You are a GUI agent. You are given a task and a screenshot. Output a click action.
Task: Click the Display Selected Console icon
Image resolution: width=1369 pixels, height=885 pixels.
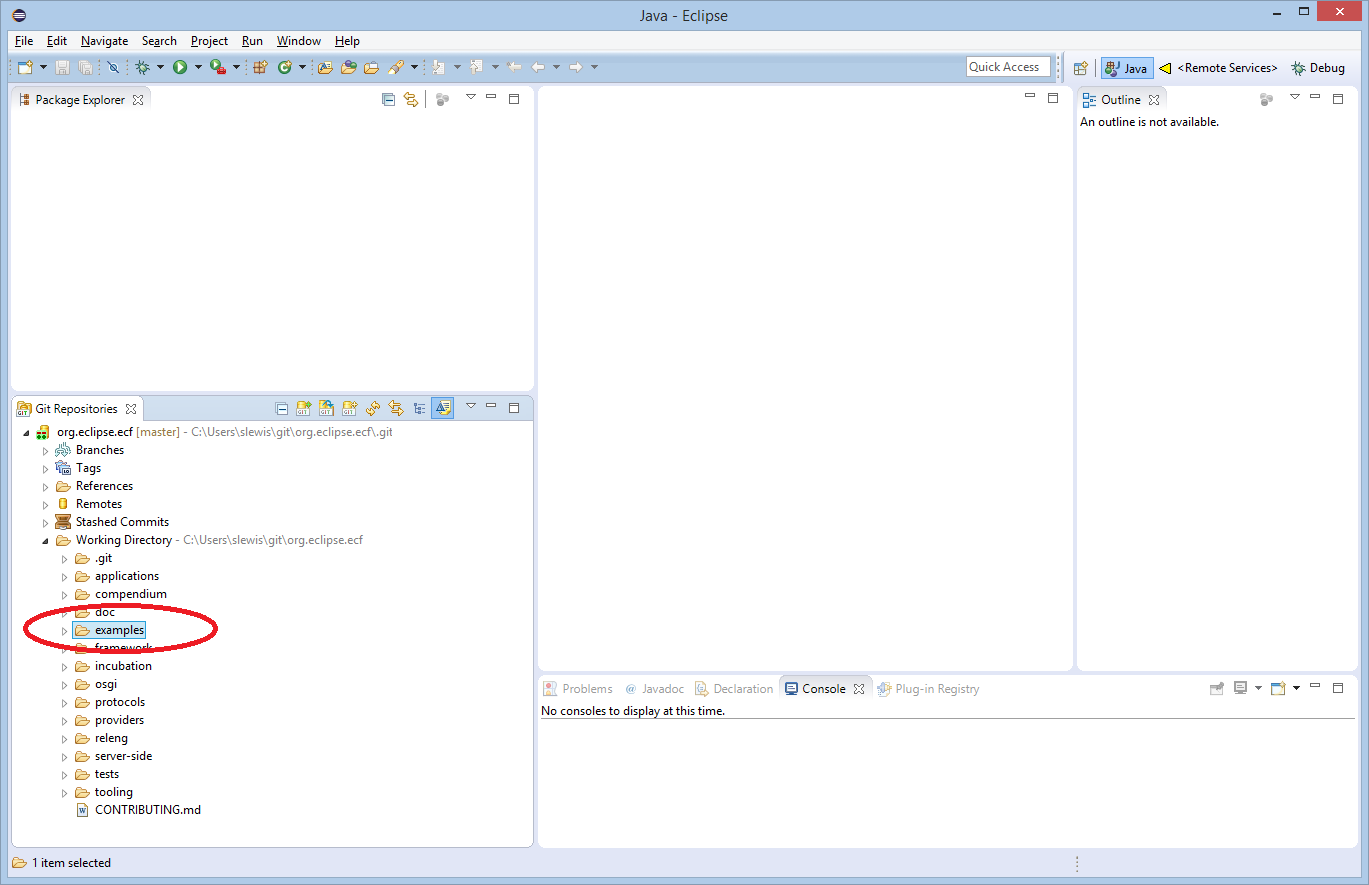(x=1241, y=688)
